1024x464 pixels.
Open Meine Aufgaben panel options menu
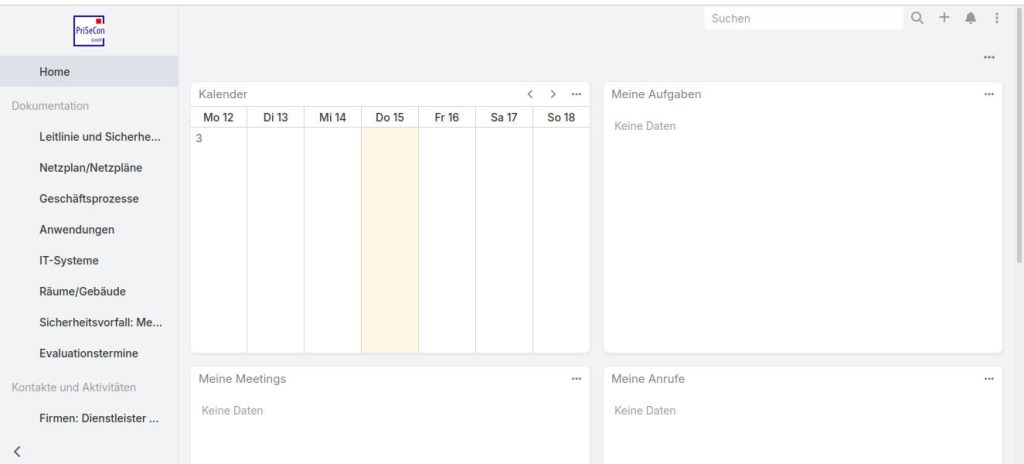pyautogui.click(x=989, y=94)
